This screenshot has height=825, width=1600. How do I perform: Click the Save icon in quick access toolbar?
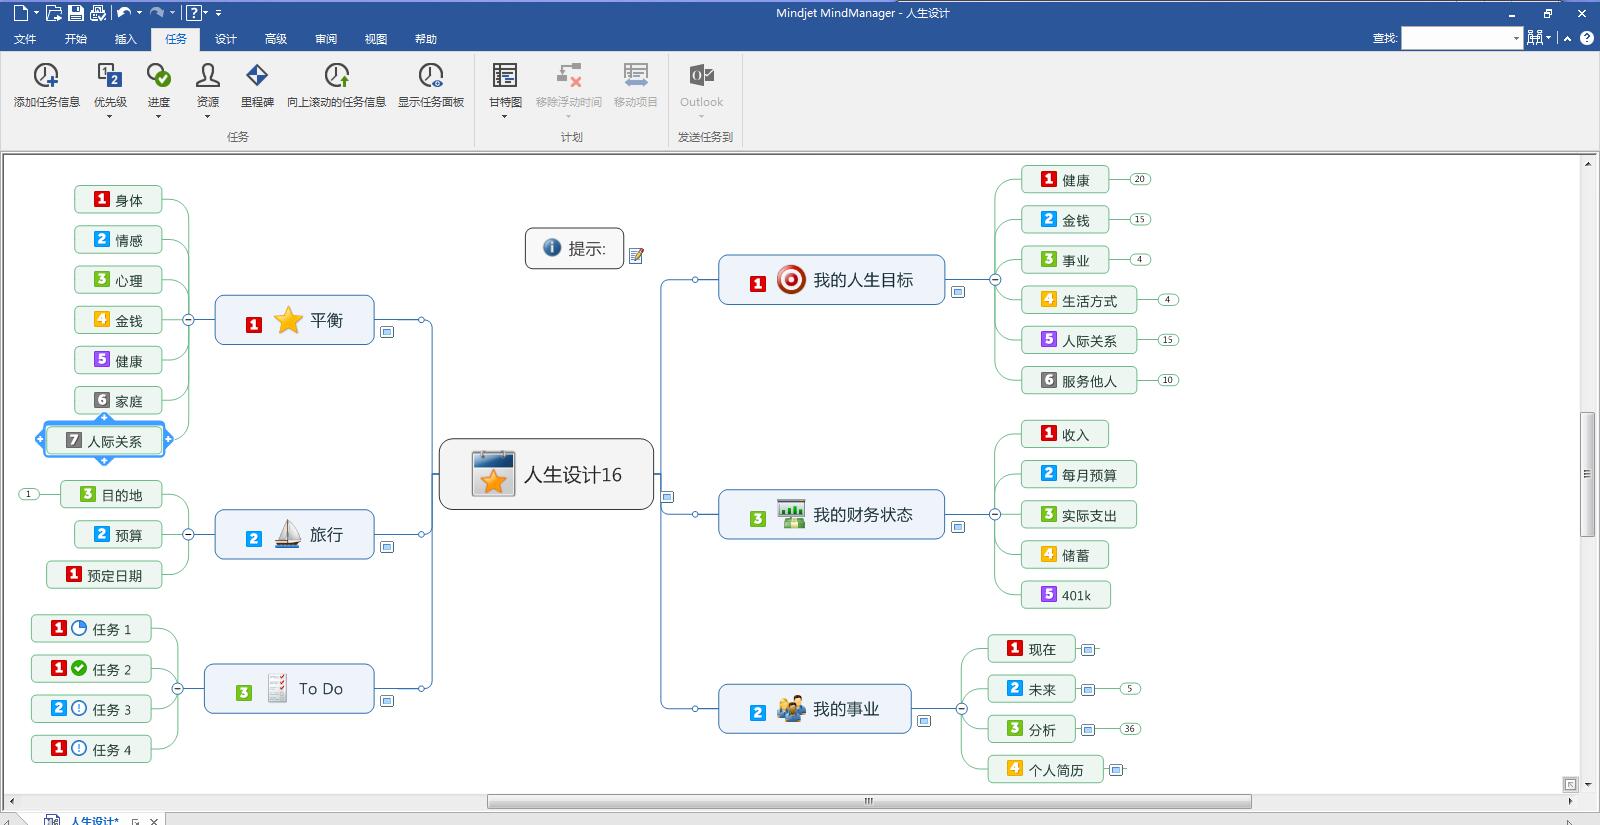coord(76,13)
